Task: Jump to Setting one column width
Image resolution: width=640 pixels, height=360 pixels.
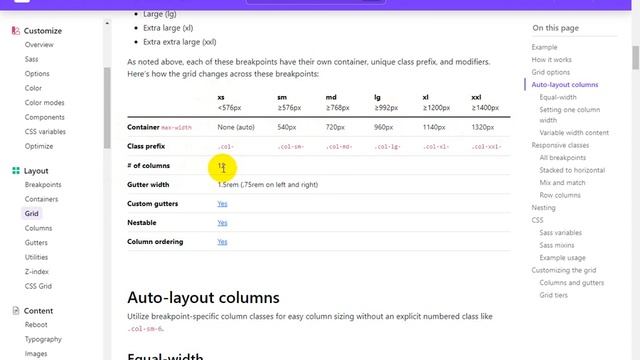Action: coord(569,115)
